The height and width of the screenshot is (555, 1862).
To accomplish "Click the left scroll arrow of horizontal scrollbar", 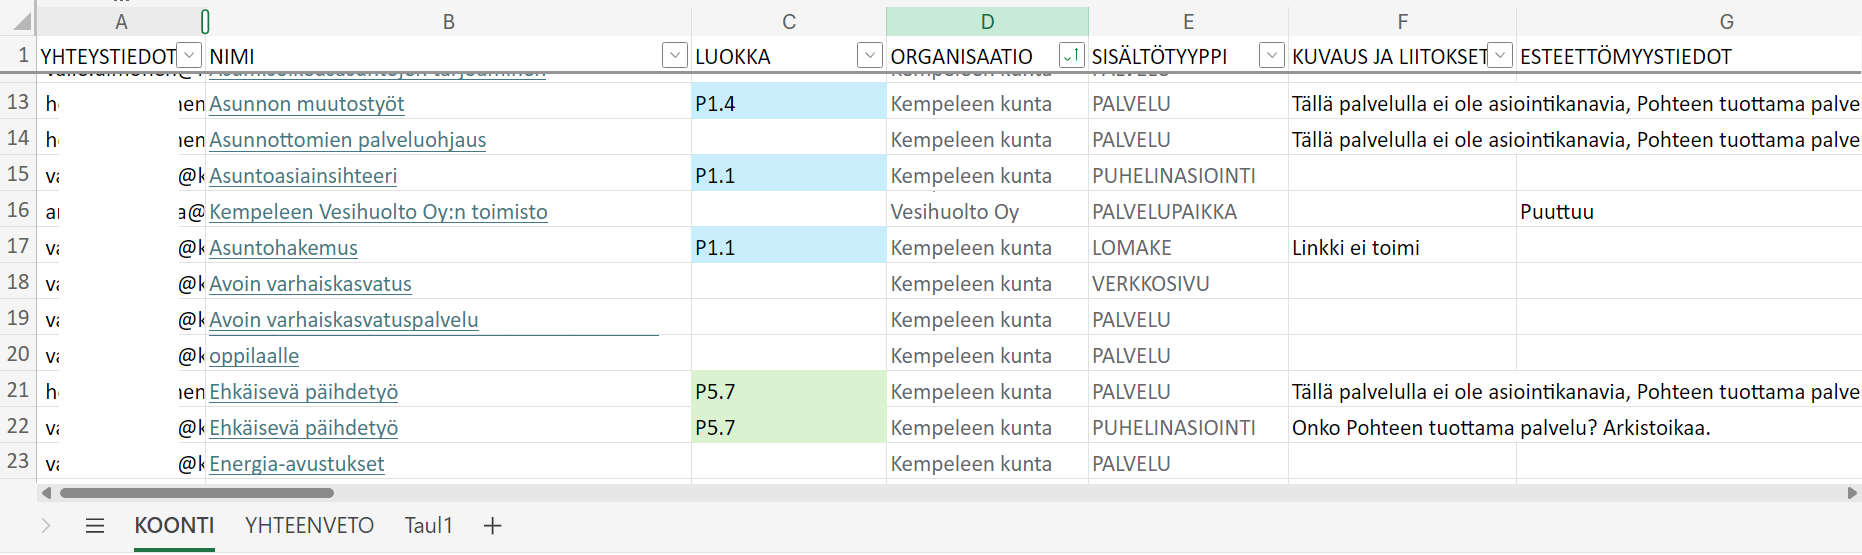I will click(46, 493).
